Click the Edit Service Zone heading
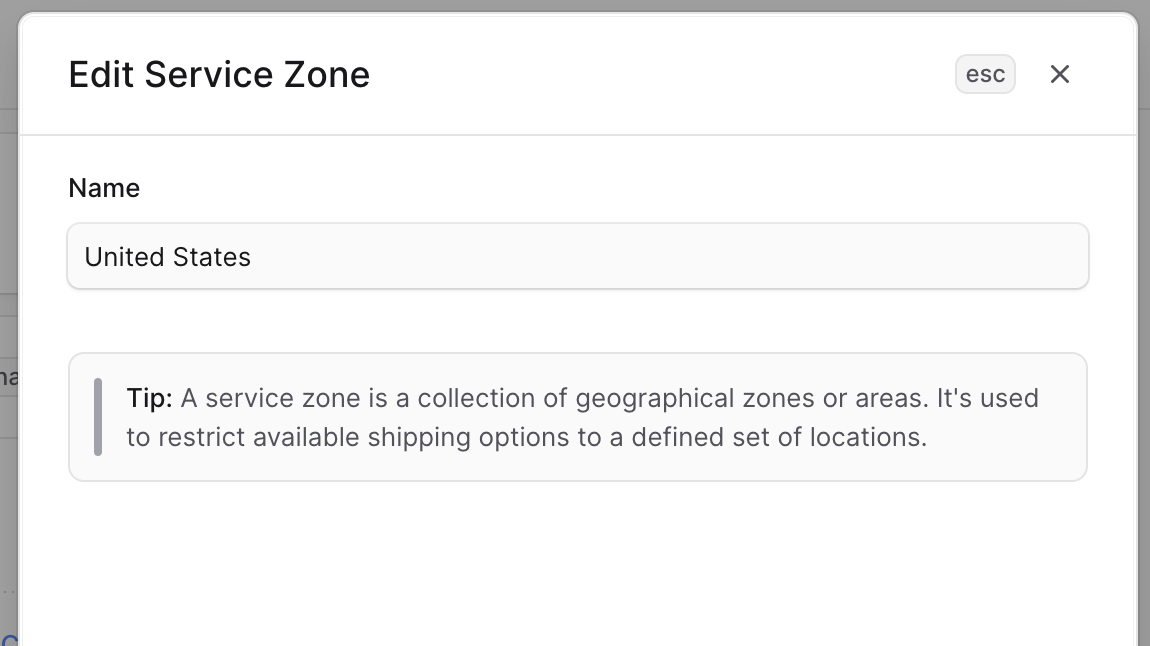 (x=219, y=75)
